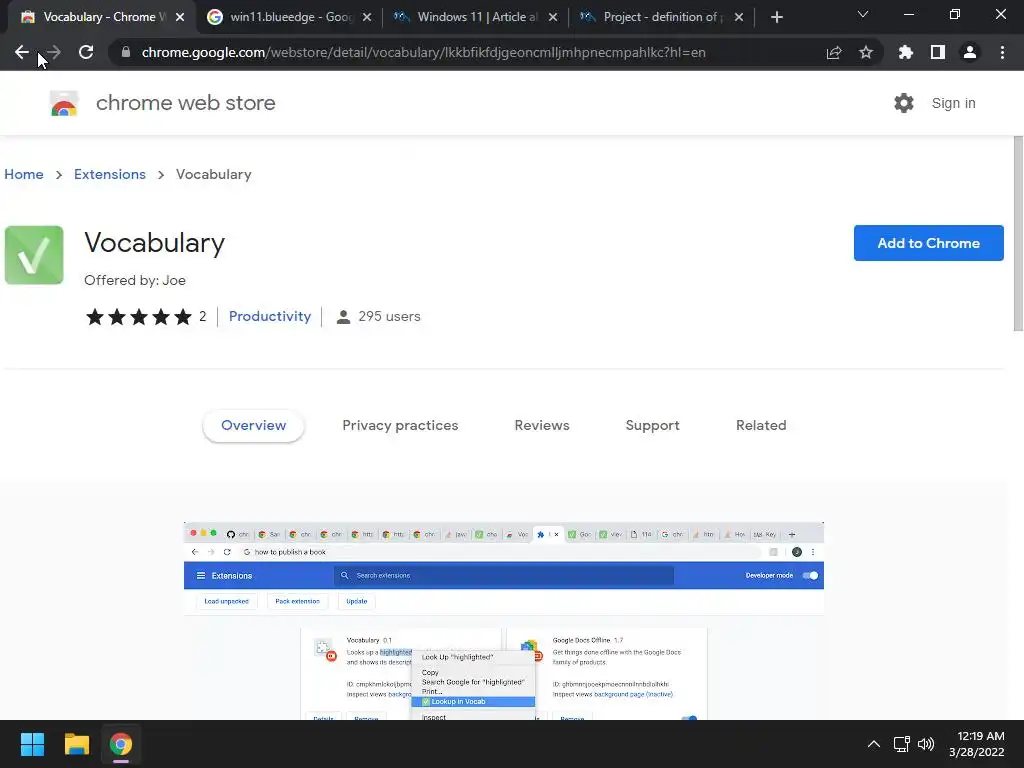Open the Windows Start menu
Screen dimensions: 1024x768
pyautogui.click(x=32, y=744)
